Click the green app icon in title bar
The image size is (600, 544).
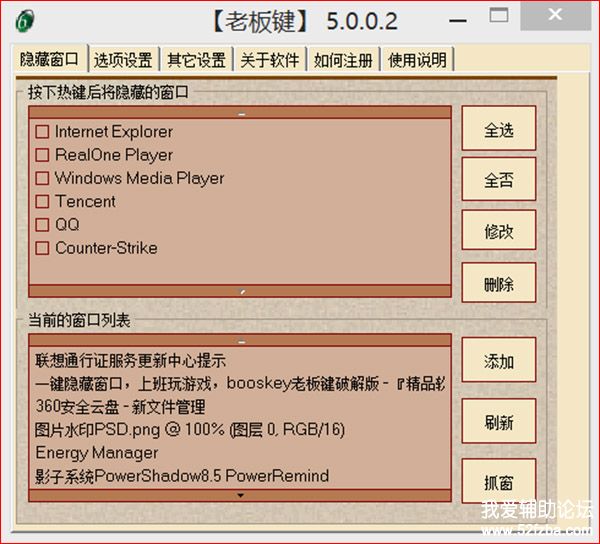25,21
